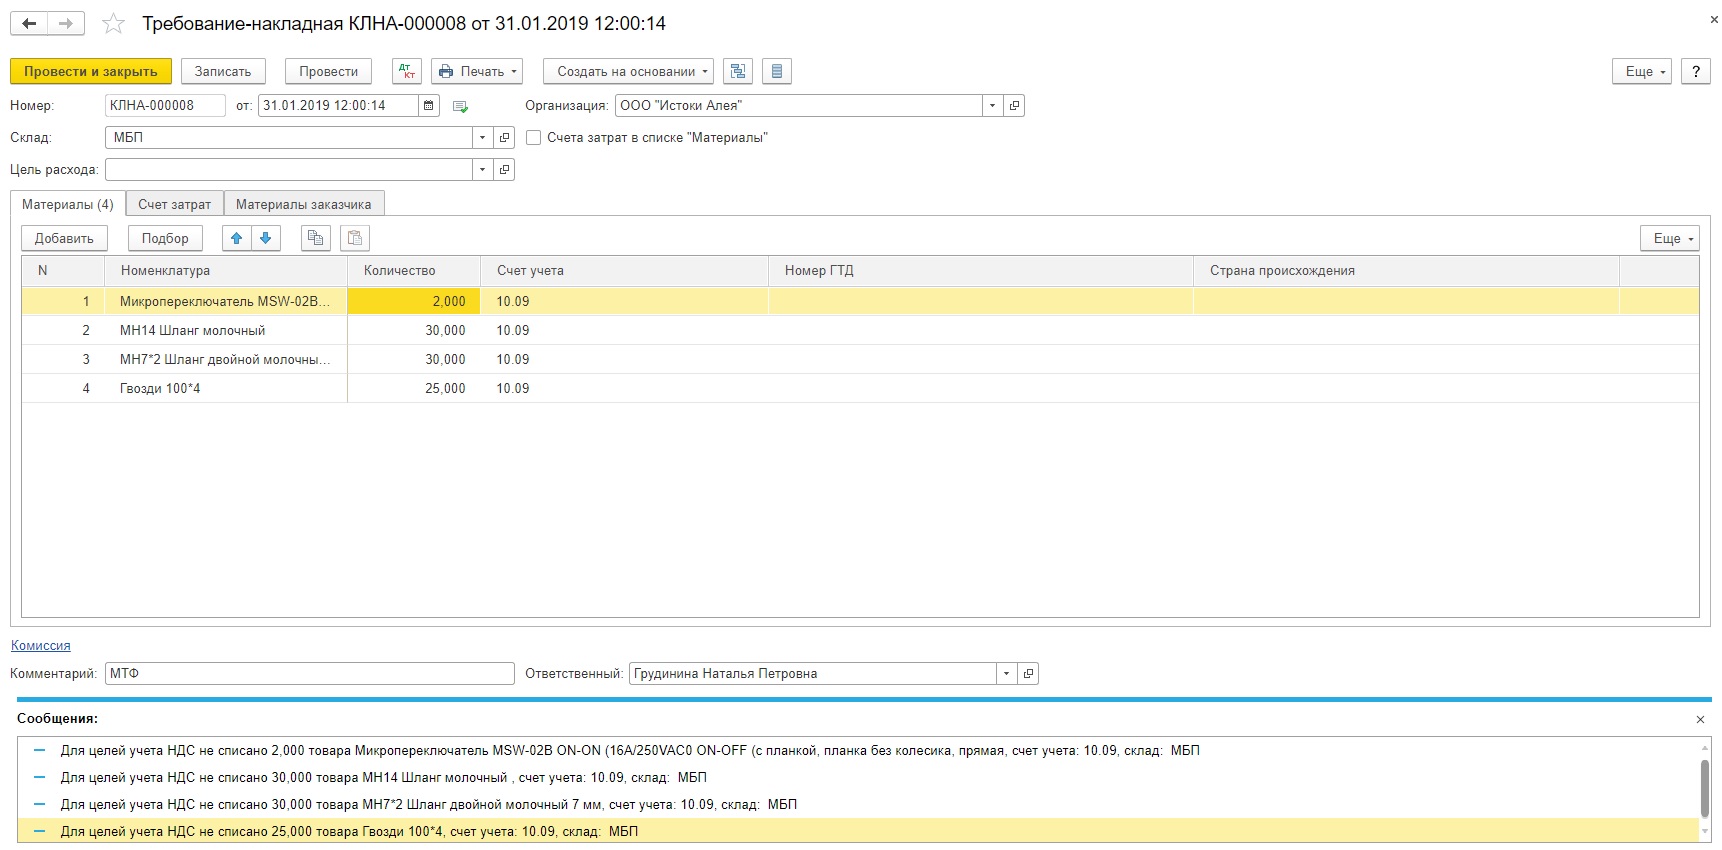The width and height of the screenshot is (1722, 850).
Task: Expand the Ответственный dropdown list
Action: [1006, 673]
